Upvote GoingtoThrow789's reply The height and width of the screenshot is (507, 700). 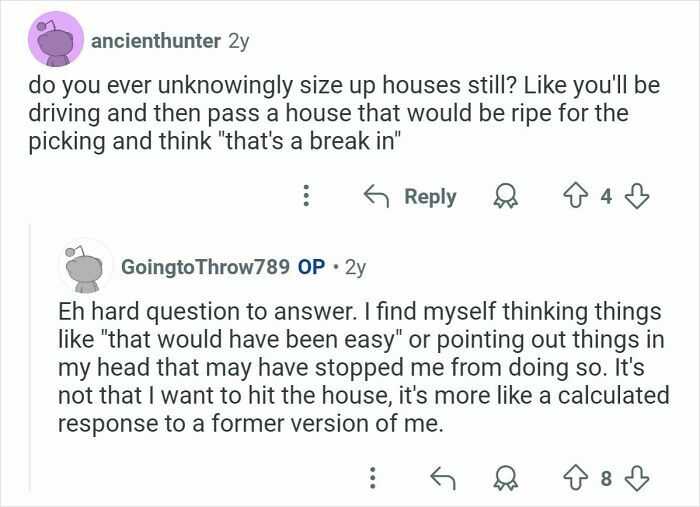(575, 478)
